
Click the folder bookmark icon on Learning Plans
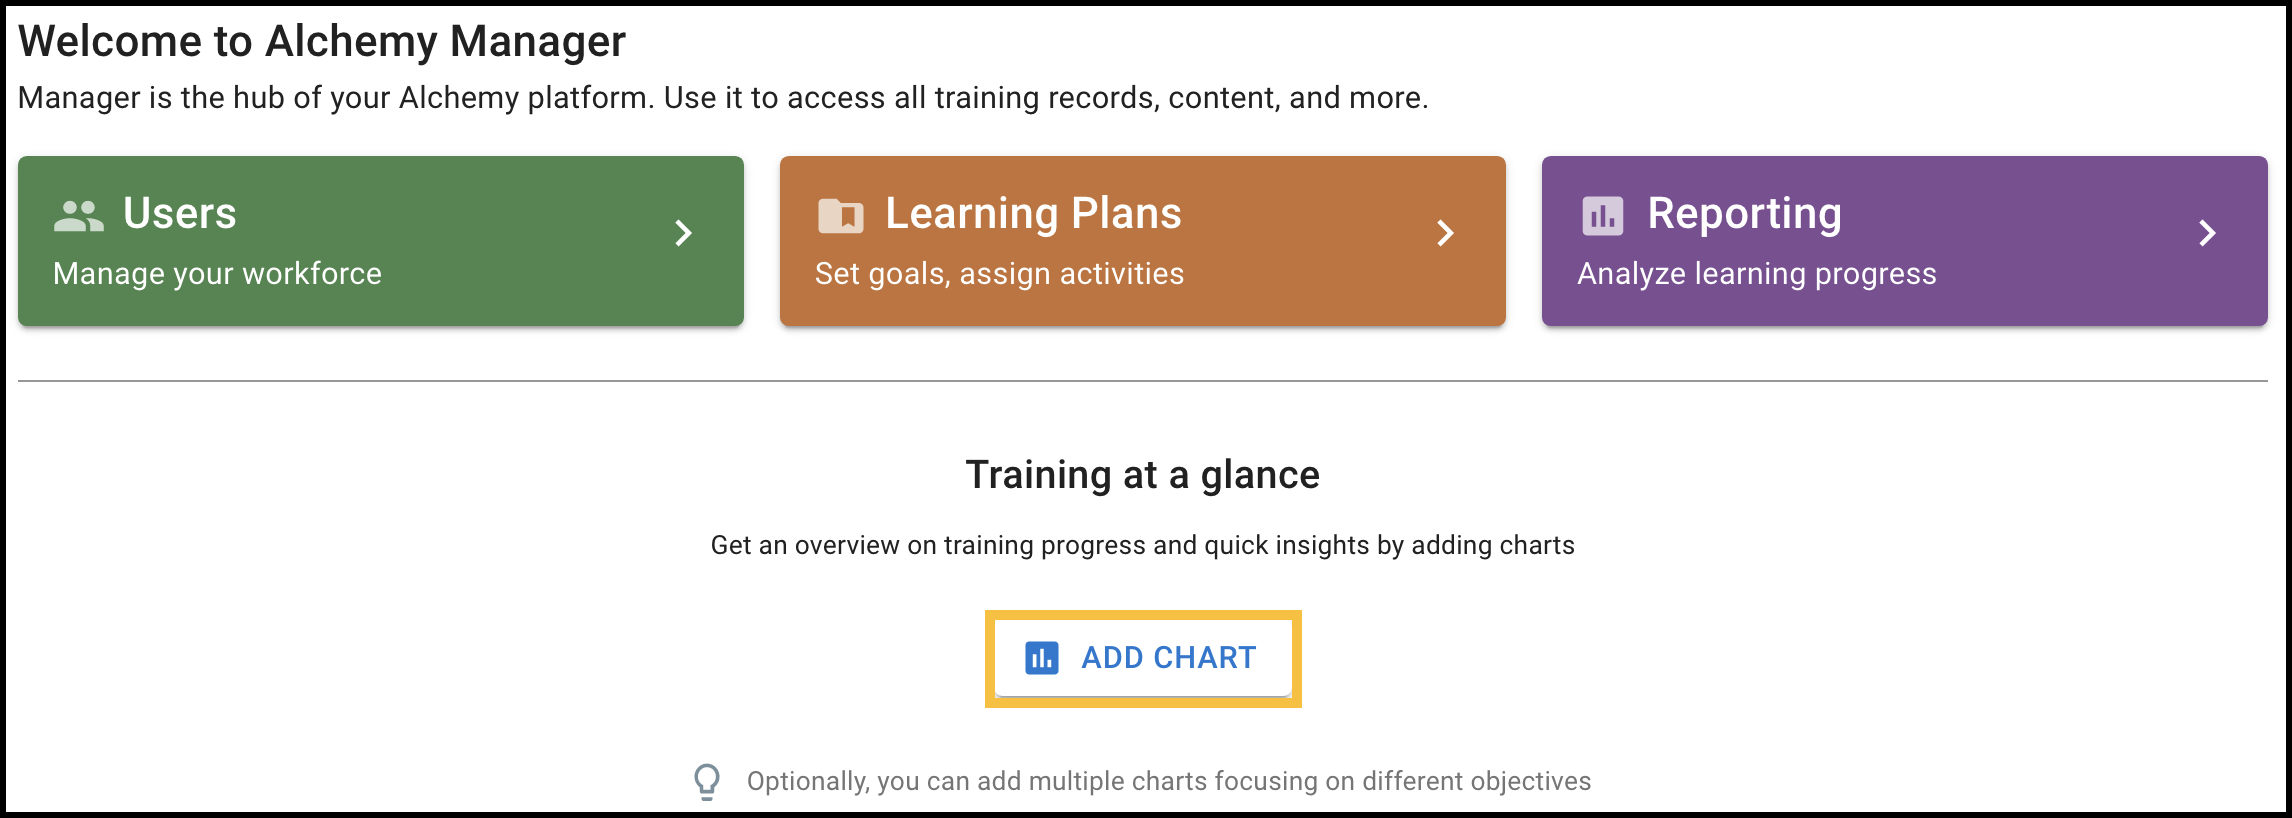click(x=840, y=215)
